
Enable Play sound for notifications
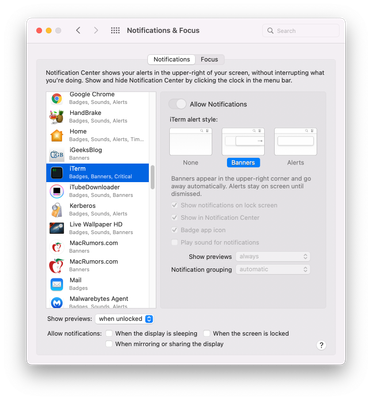[174, 242]
